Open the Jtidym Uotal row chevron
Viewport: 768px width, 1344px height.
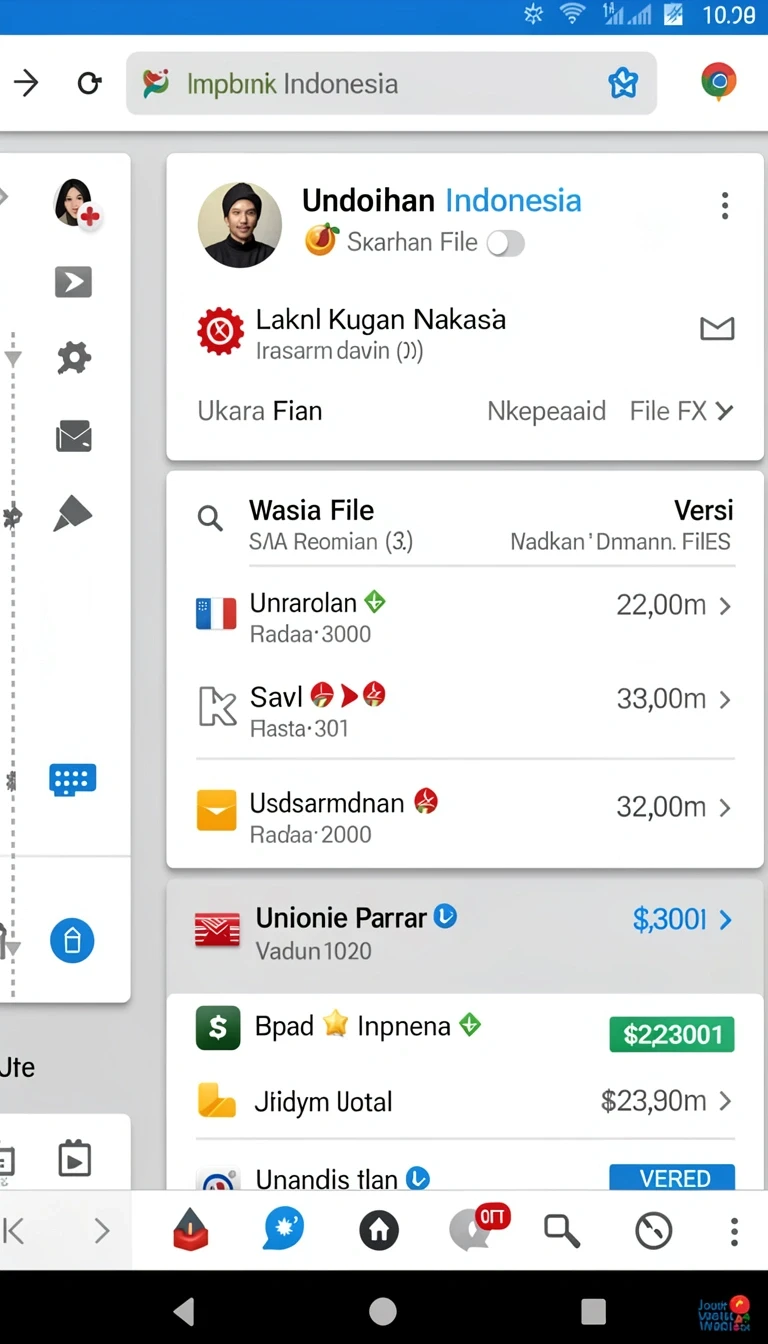tap(725, 1101)
